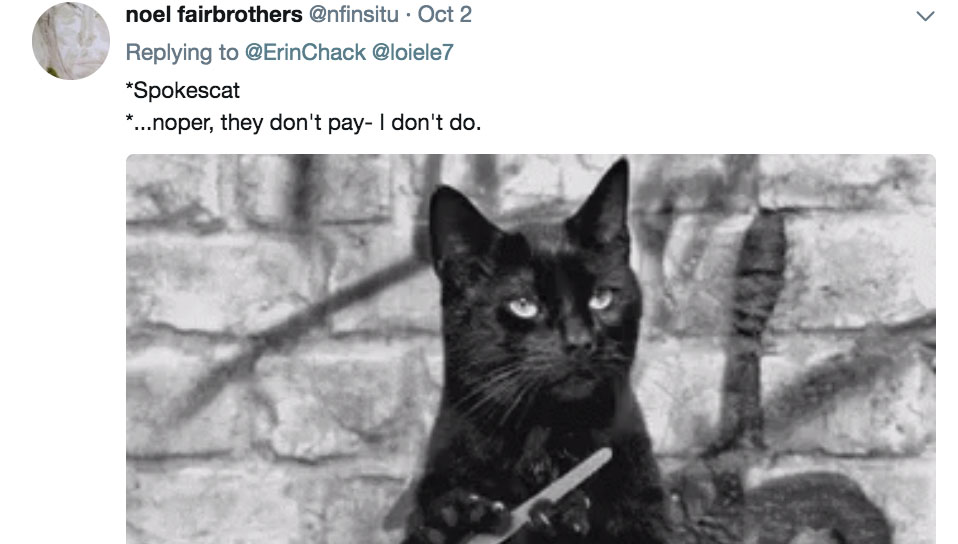
Task: Open the black cat GIF image
Action: pos(530,349)
